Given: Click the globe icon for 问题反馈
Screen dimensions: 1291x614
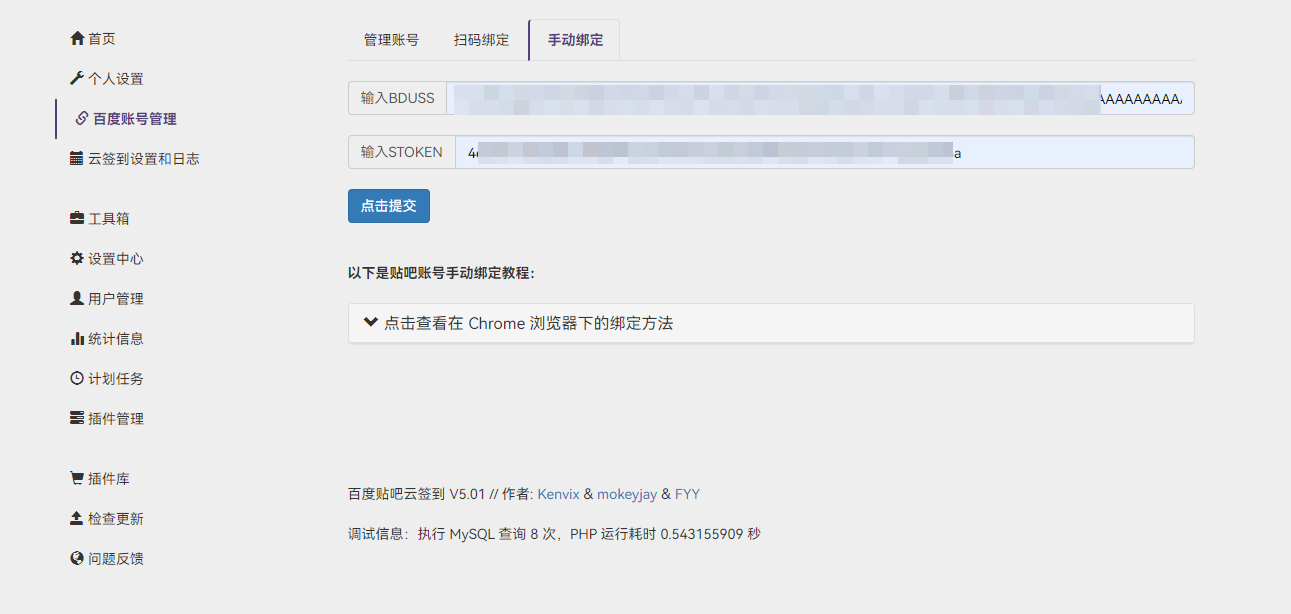Looking at the screenshot, I should point(77,559).
